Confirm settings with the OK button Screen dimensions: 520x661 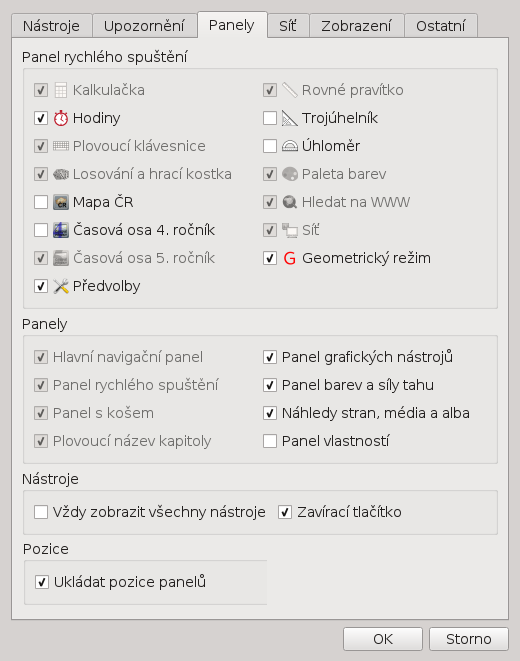click(x=383, y=639)
